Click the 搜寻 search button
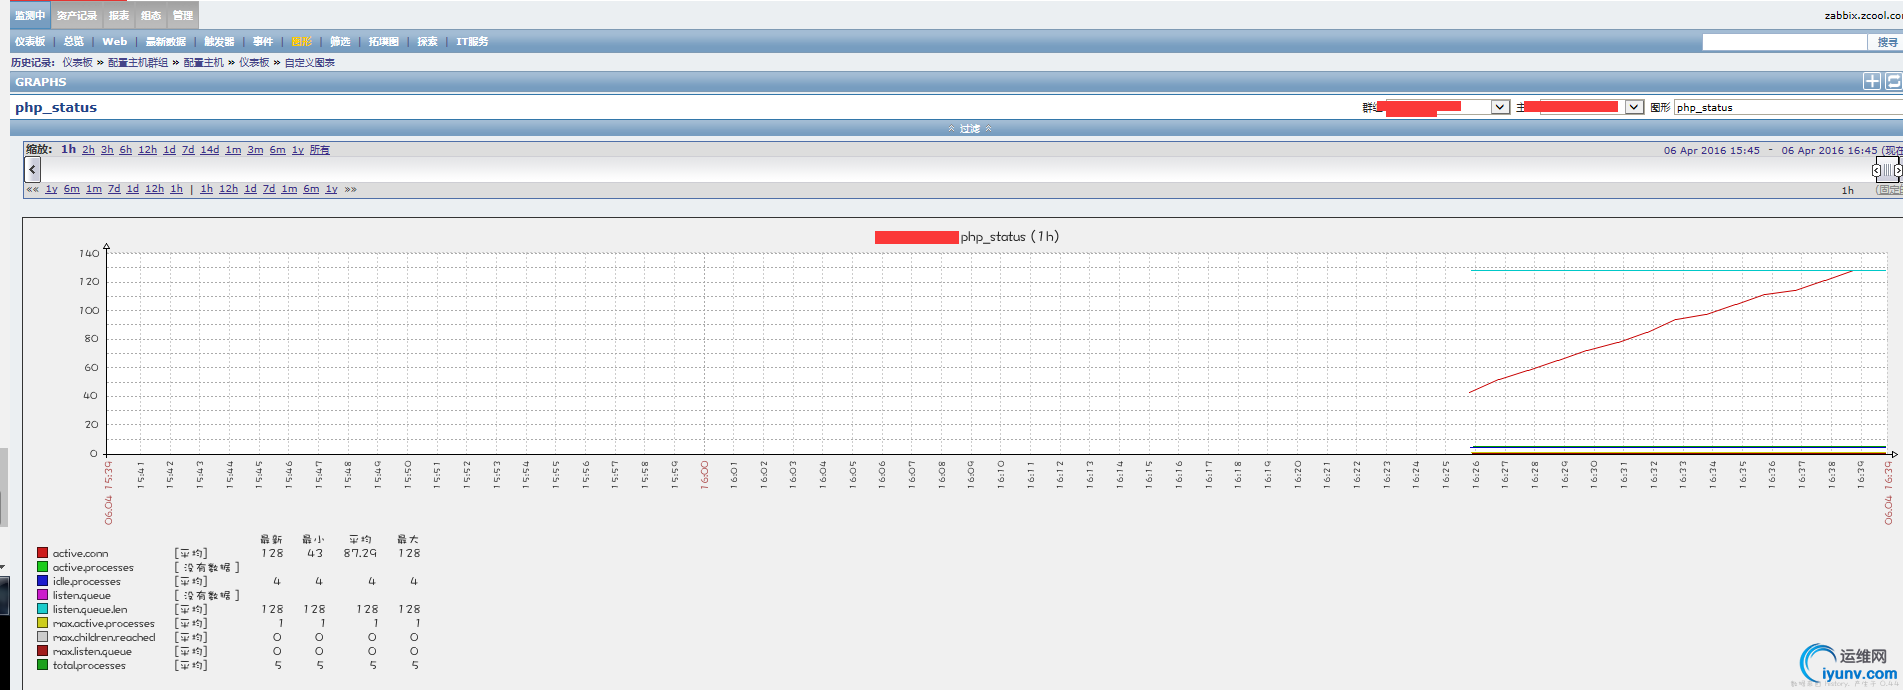This screenshot has width=1903, height=690. point(1887,42)
